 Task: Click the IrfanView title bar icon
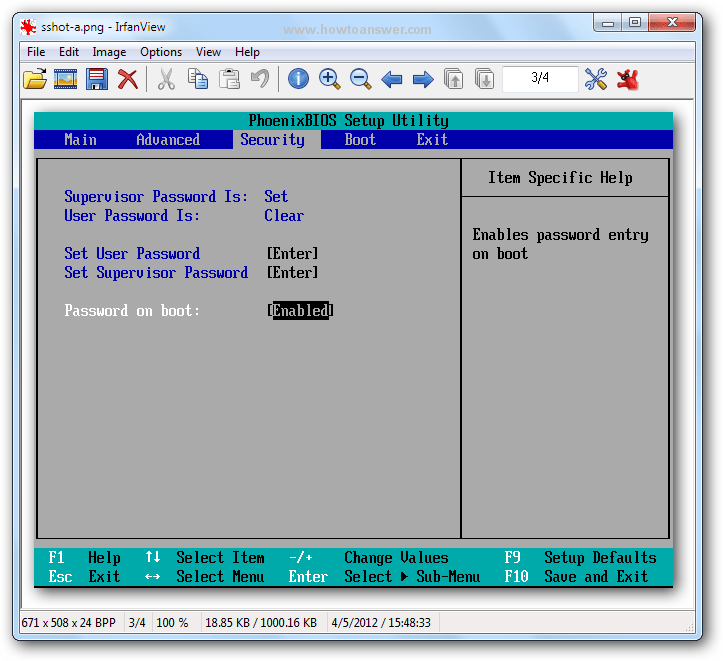click(29, 27)
